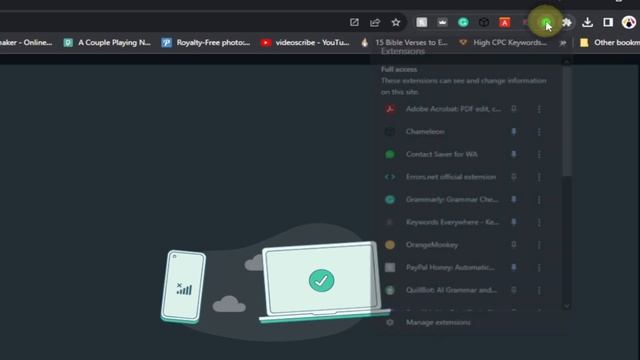Expand the bookmarks bar overflow chevron
Screen dimensions: 640x360
pos(563,42)
